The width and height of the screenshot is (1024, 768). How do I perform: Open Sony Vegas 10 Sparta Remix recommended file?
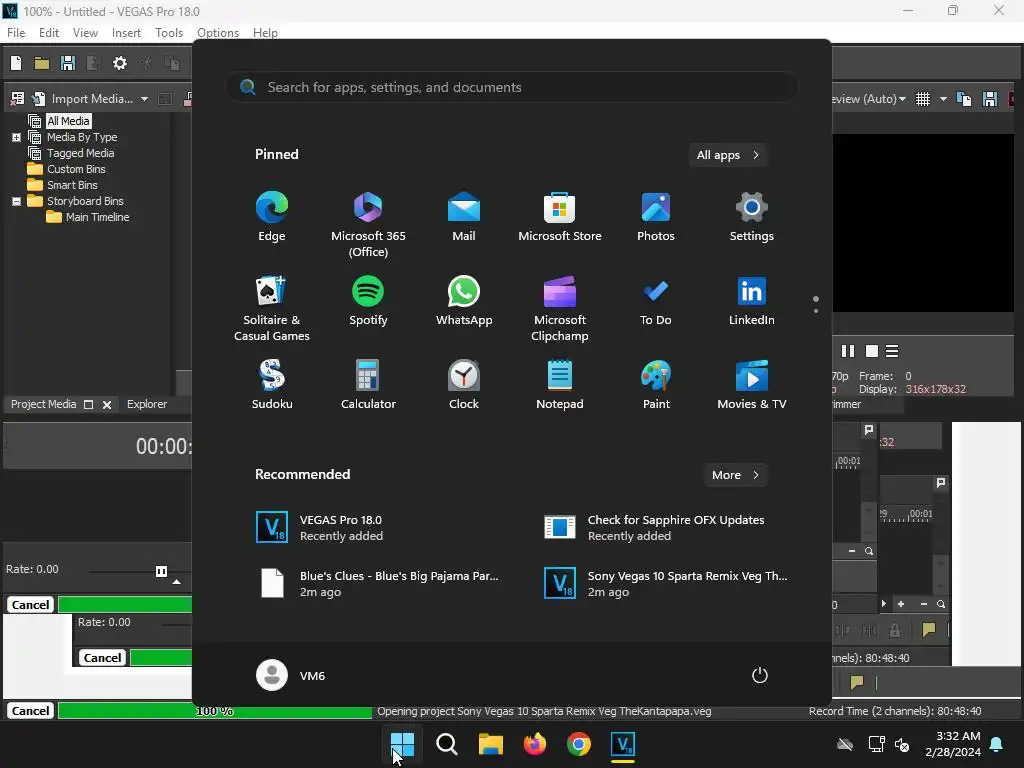click(x=665, y=584)
